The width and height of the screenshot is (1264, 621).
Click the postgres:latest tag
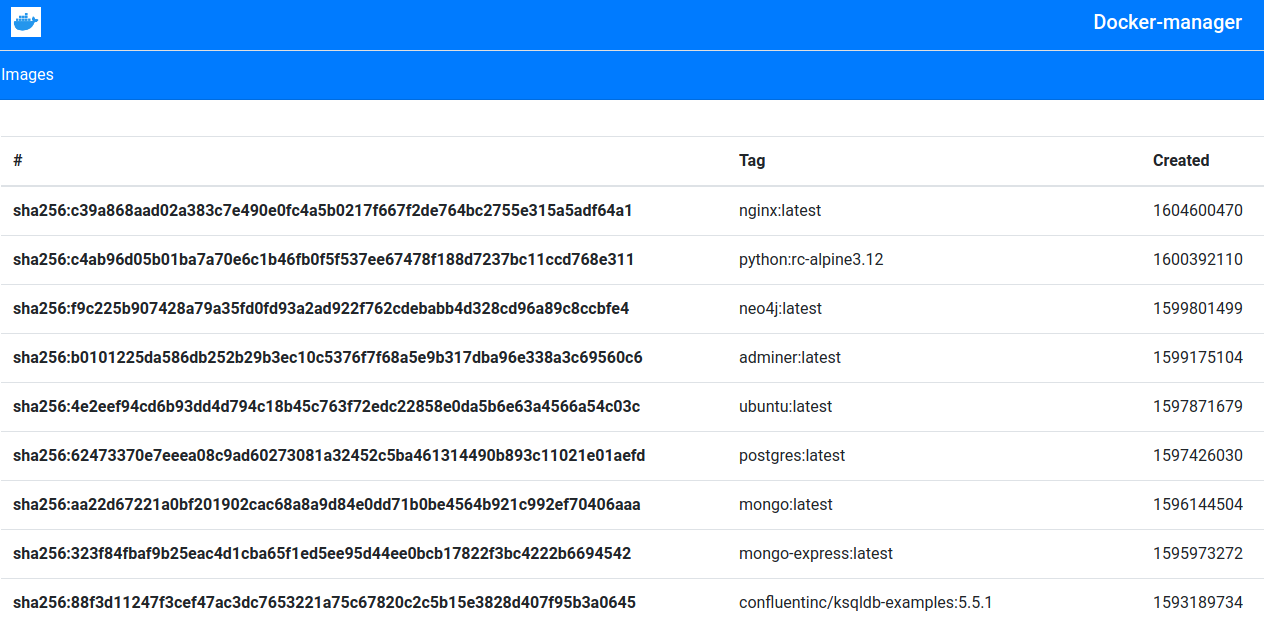click(792, 455)
